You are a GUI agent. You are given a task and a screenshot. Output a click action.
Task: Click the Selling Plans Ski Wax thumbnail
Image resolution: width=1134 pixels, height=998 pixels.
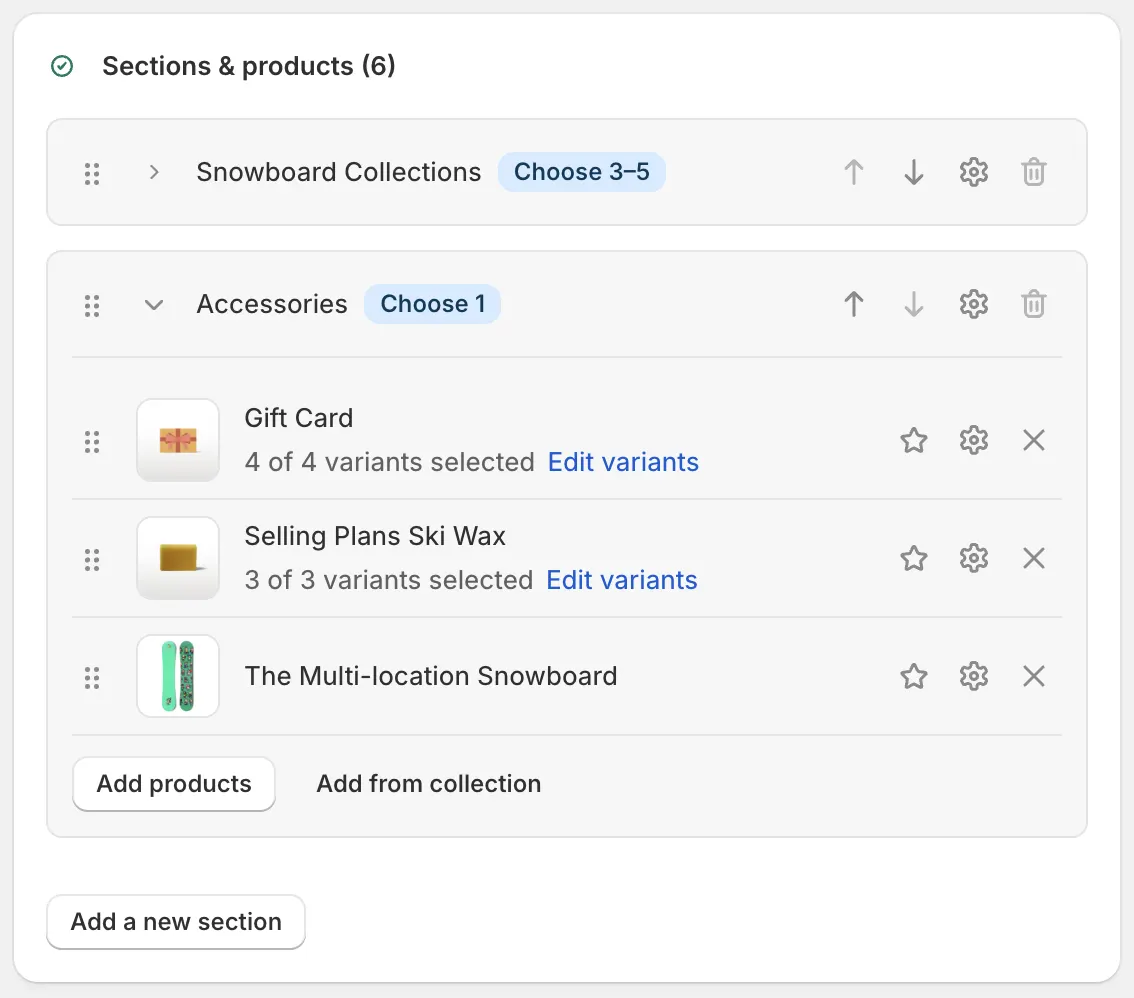click(x=178, y=558)
